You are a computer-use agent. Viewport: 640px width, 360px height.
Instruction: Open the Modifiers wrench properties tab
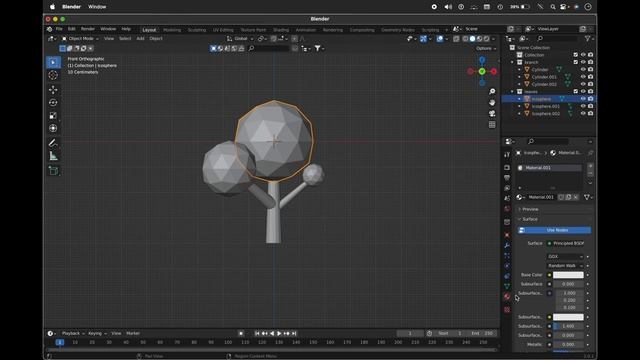(x=507, y=245)
